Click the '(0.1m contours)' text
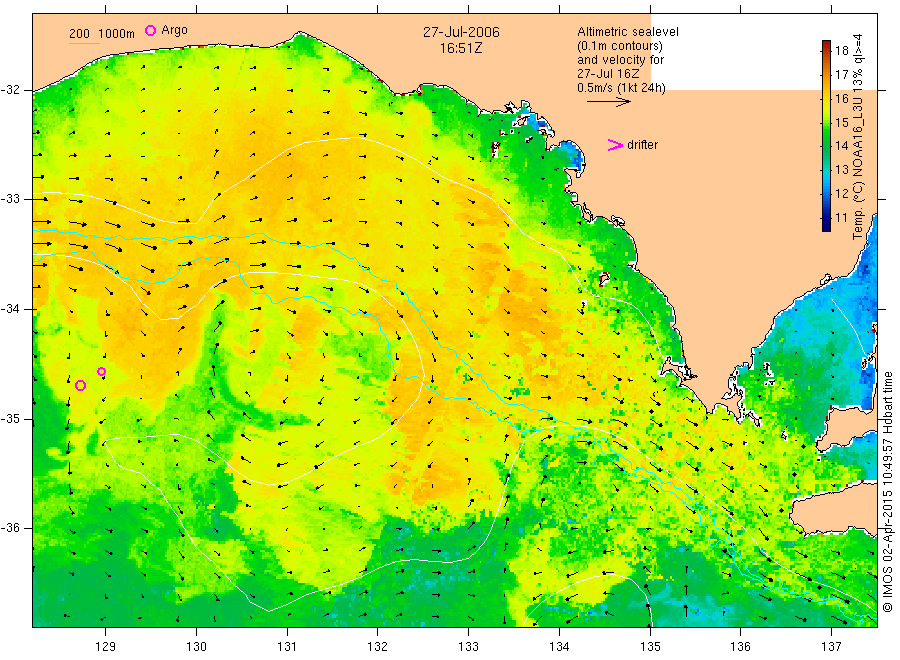Image resolution: width=900 pixels, height=660 pixels. click(620, 46)
